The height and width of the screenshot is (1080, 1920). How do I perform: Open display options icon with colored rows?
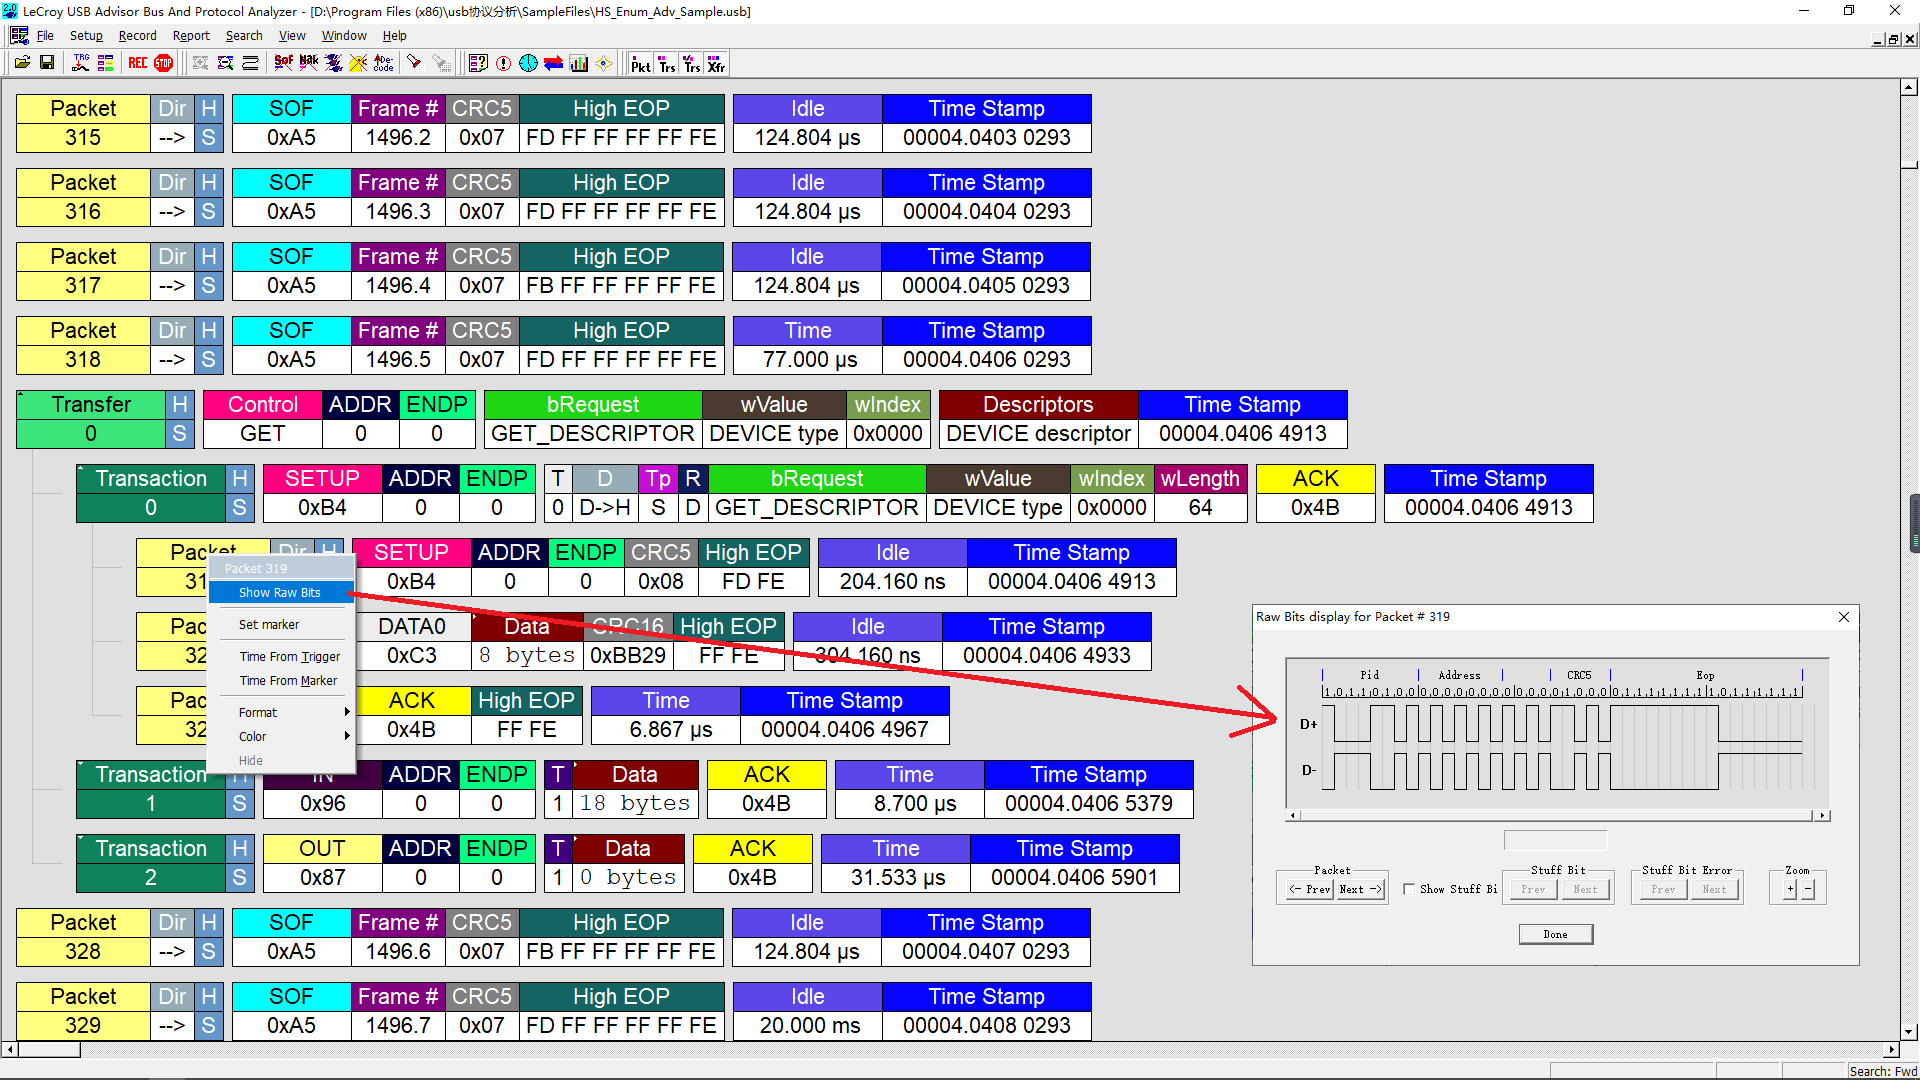(105, 64)
